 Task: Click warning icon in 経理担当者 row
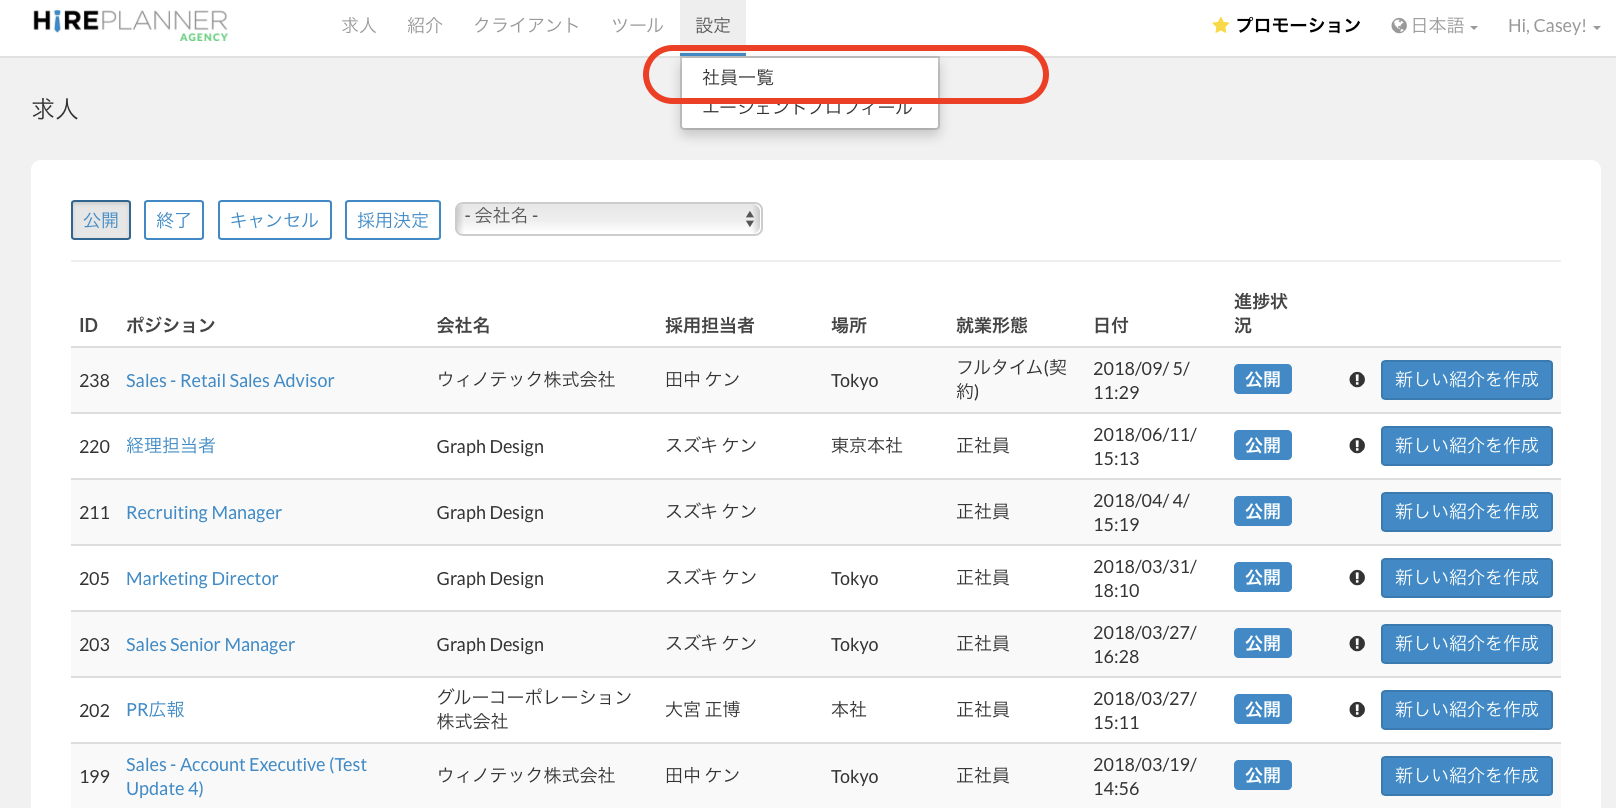1357,446
